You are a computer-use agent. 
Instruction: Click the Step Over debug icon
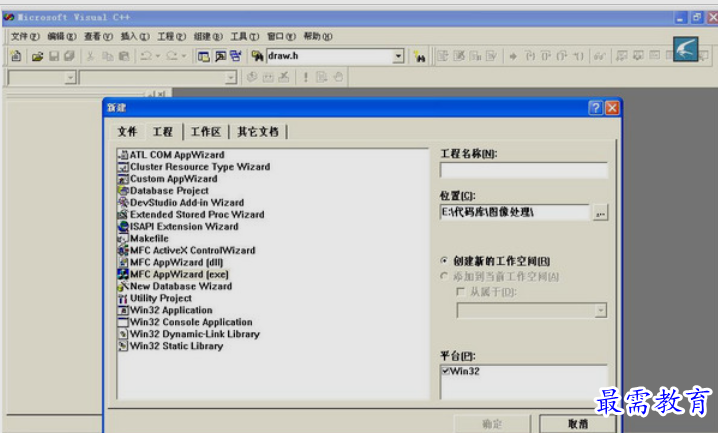coord(546,56)
